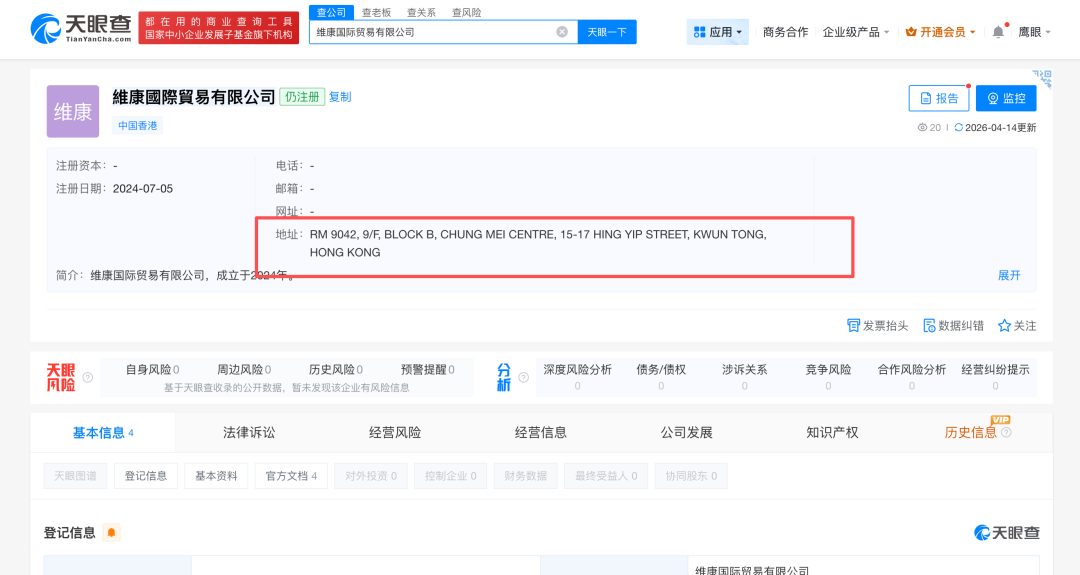Select the 查老板 search tab
The width and height of the screenshot is (1080, 575).
click(x=377, y=13)
